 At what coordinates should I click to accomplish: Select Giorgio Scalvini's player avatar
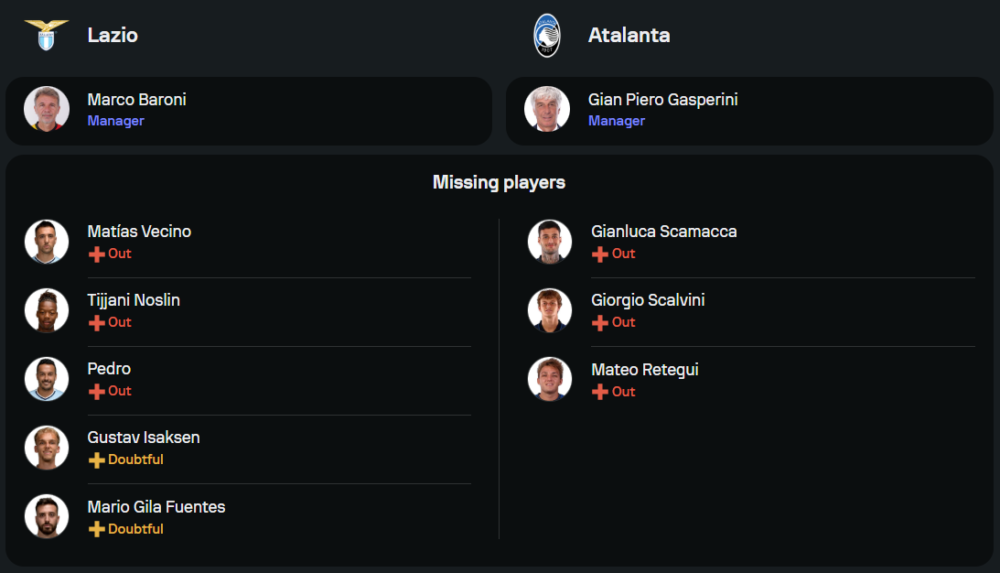(550, 310)
